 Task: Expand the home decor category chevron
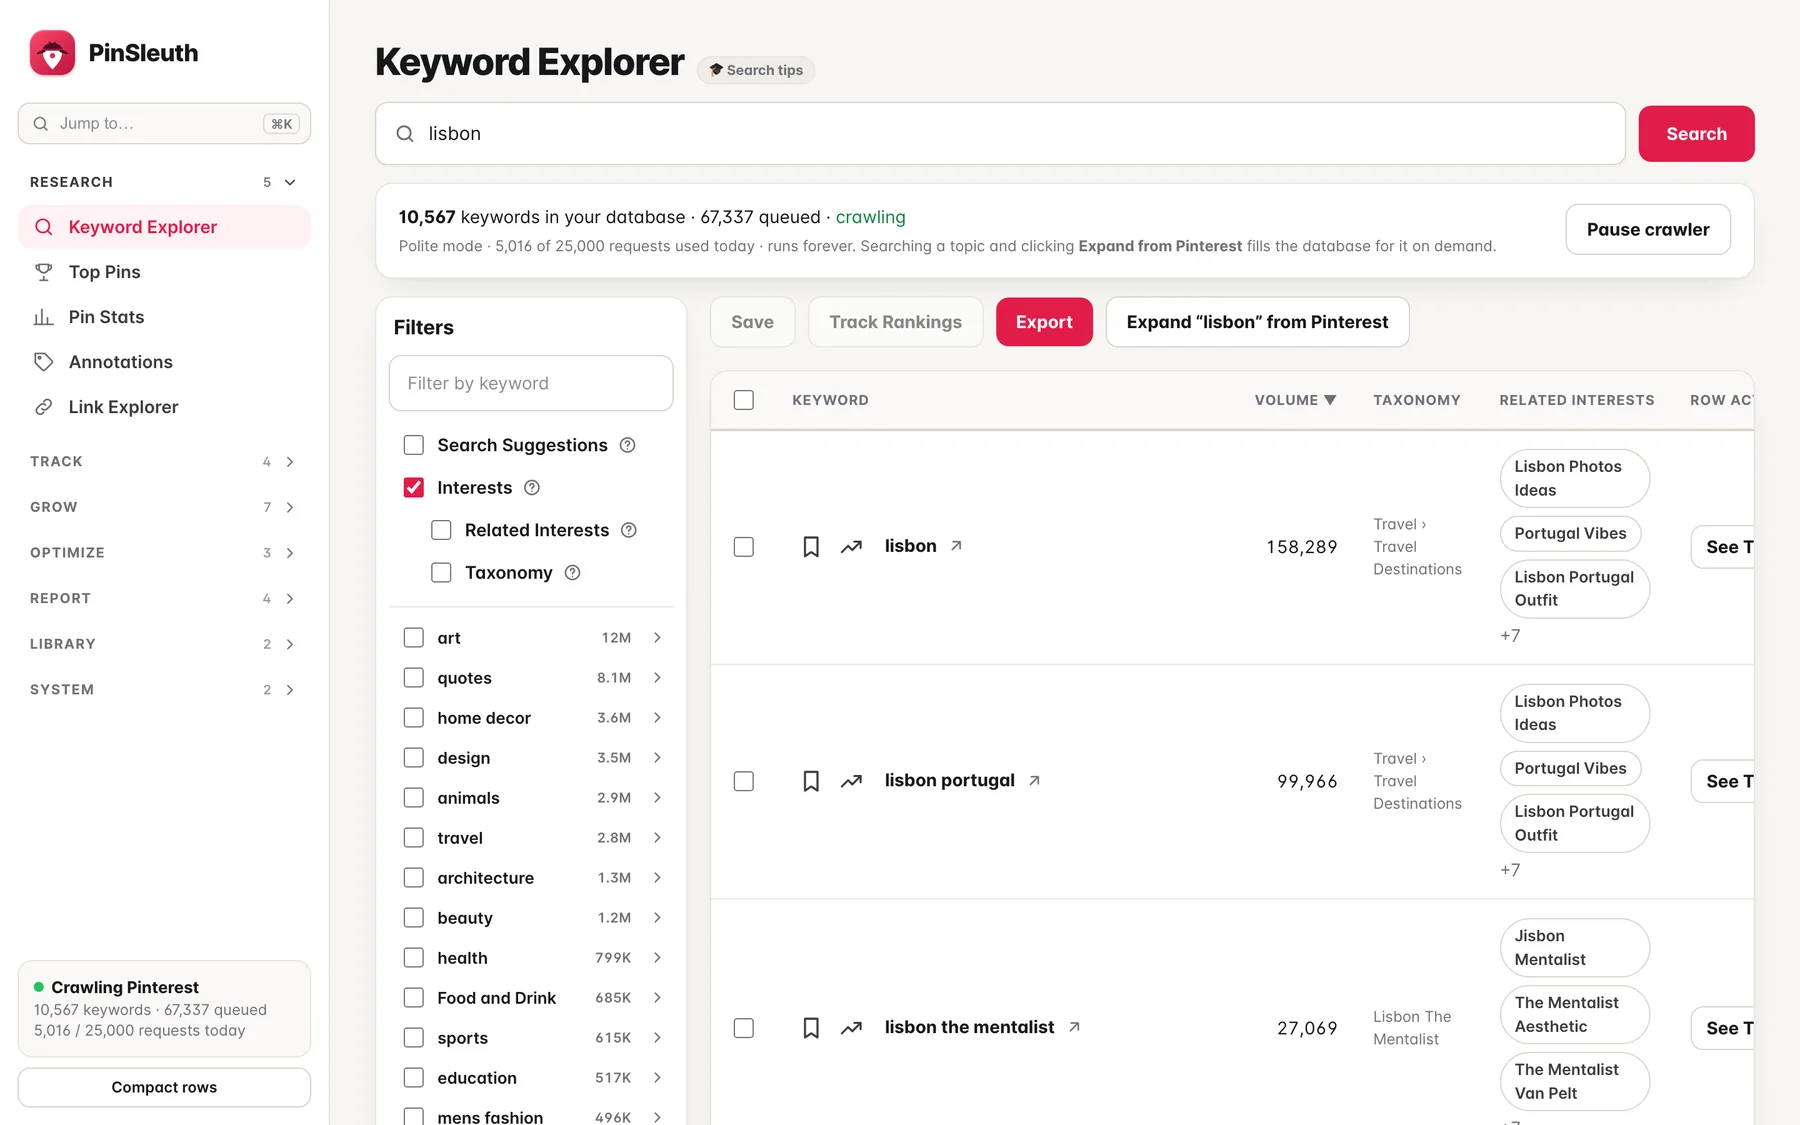(657, 718)
